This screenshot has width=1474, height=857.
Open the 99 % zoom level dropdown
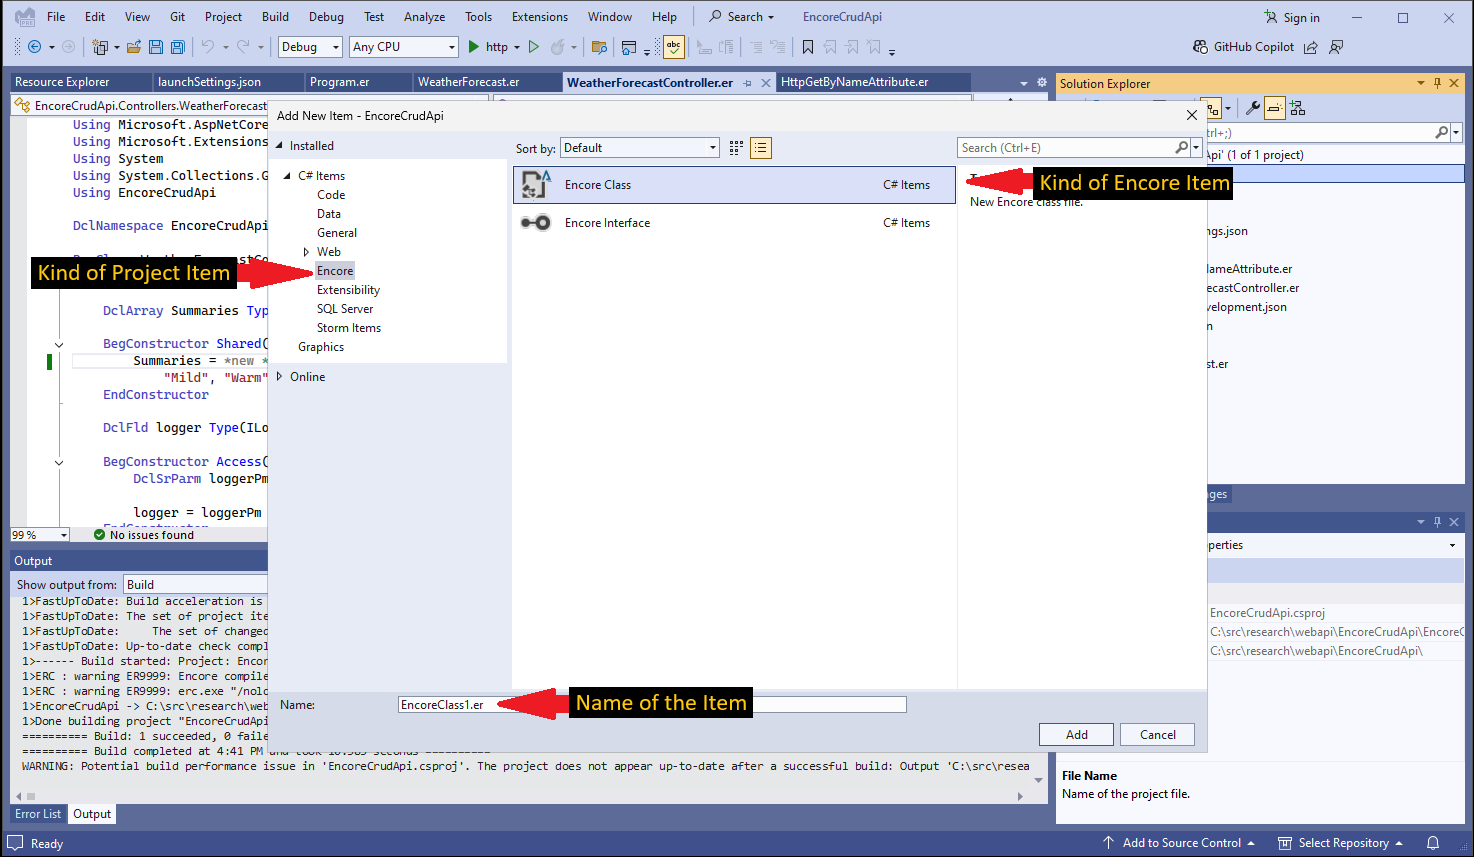coord(40,535)
